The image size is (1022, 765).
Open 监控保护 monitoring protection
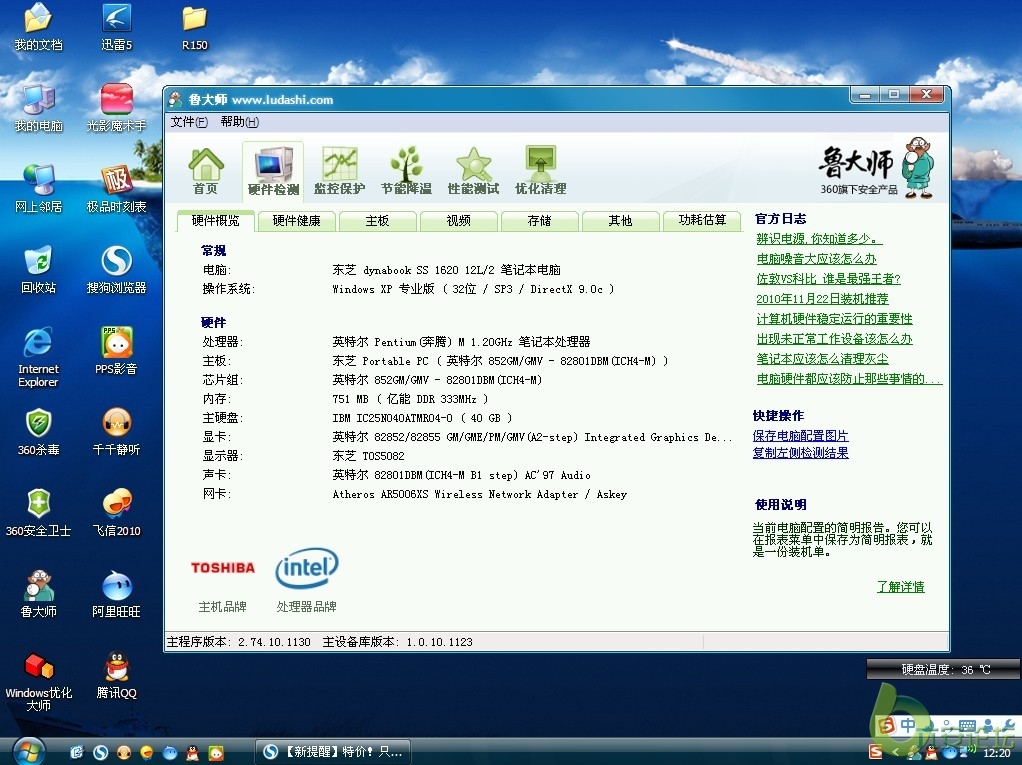click(339, 168)
